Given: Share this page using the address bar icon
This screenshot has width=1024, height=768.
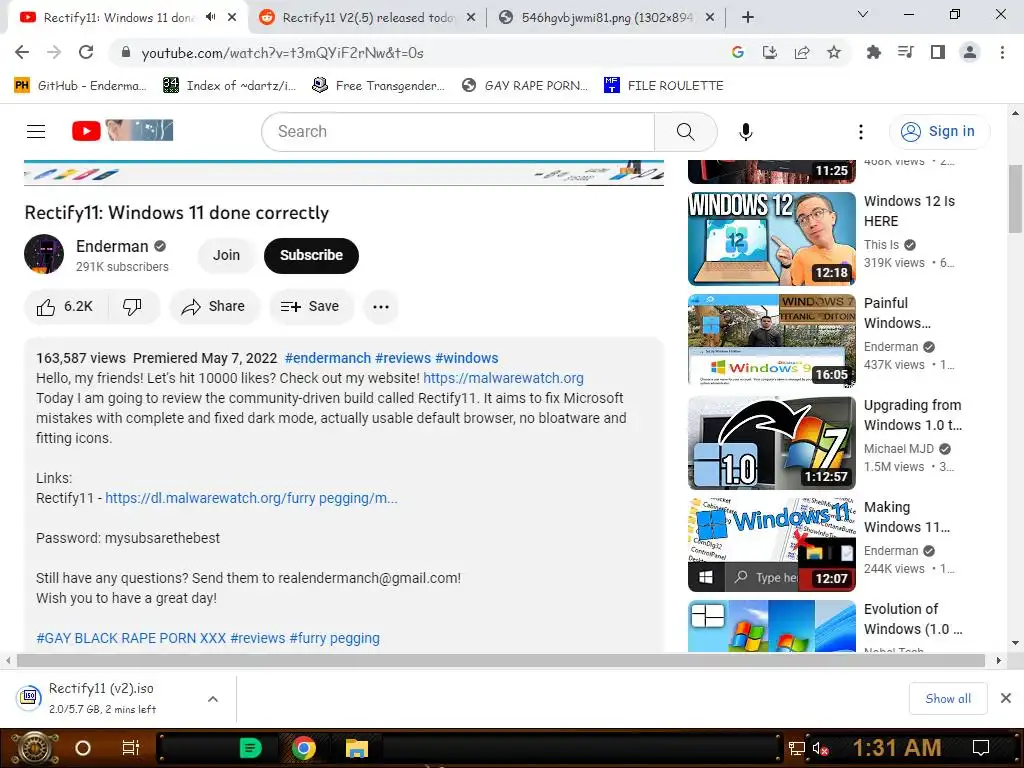Looking at the screenshot, I should [x=802, y=52].
